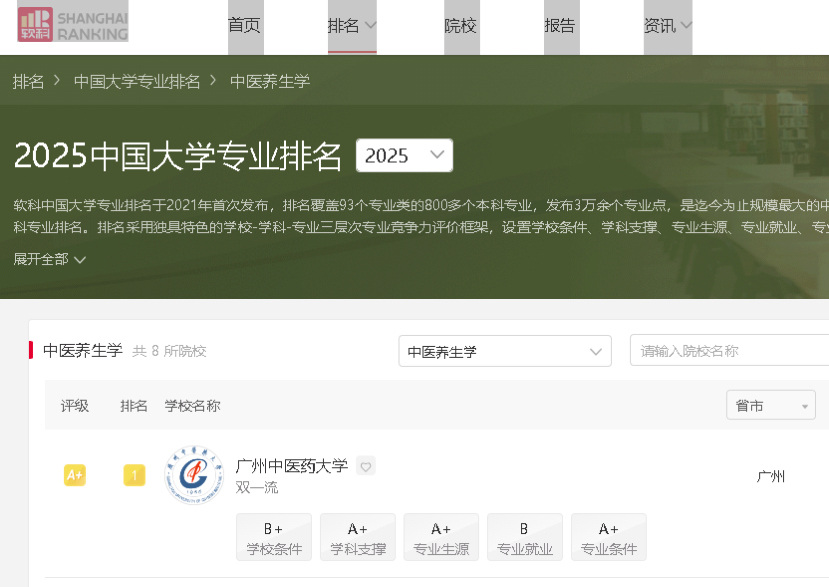Toggle the favorite heart next to 广州中医药大学

click(x=366, y=466)
